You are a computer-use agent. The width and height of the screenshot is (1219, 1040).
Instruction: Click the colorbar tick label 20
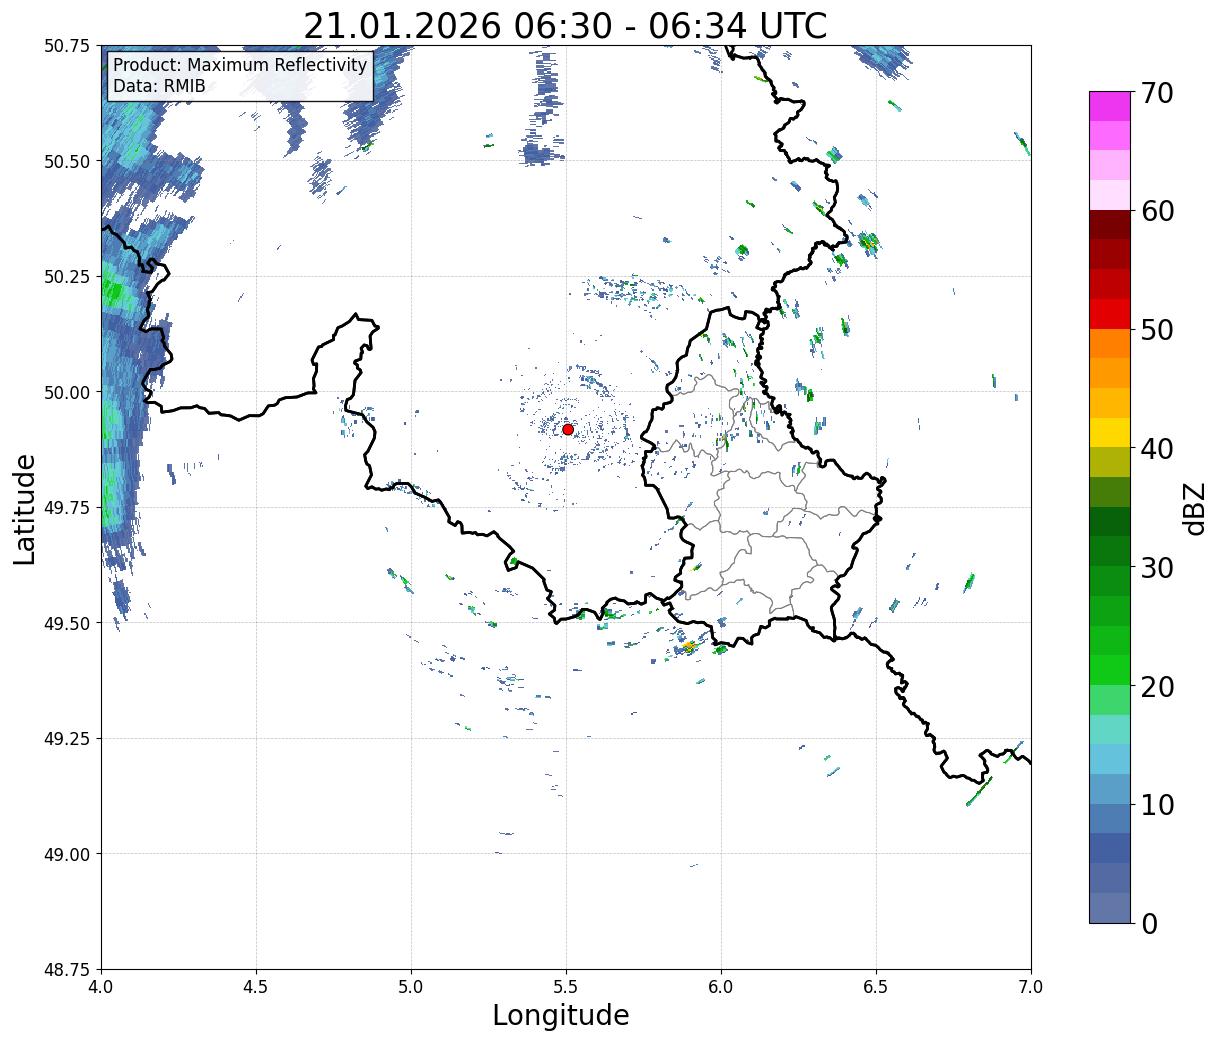(1157, 687)
